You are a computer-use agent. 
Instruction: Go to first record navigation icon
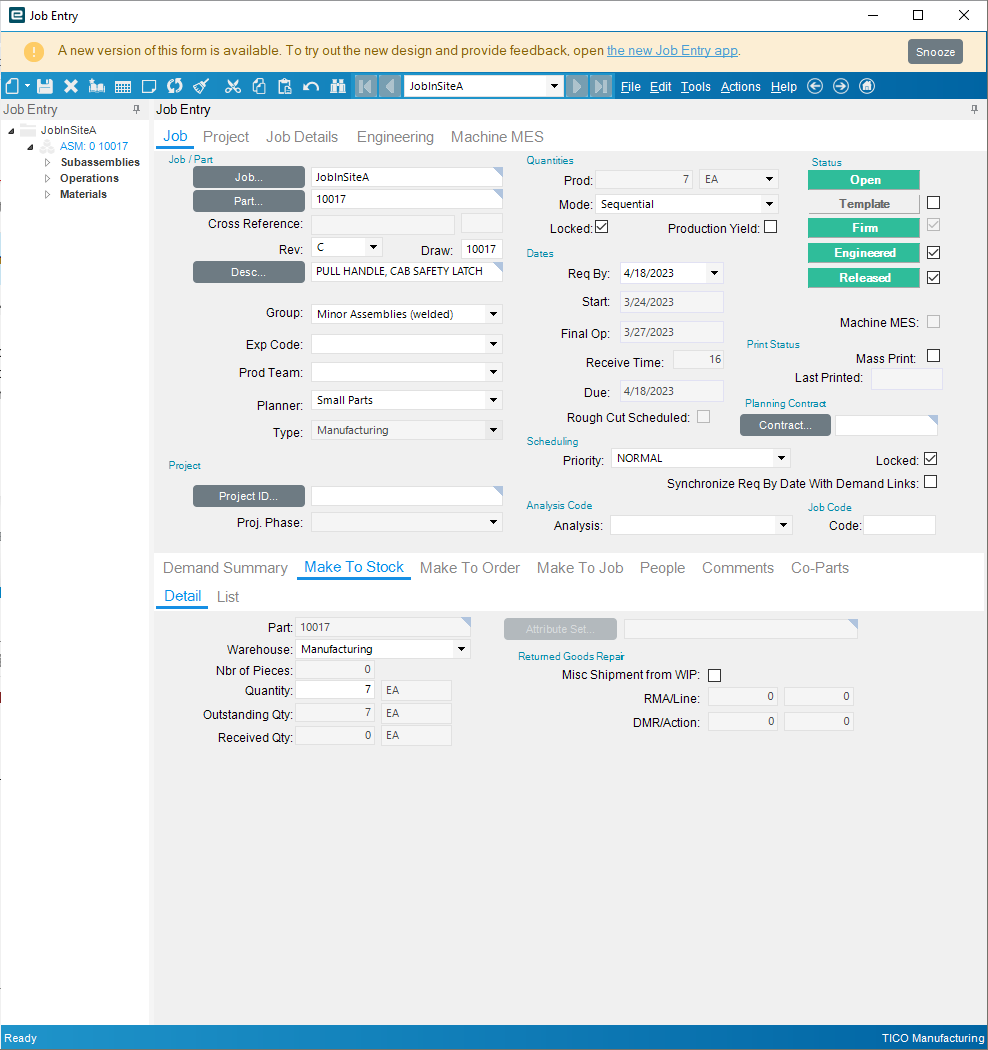(365, 86)
